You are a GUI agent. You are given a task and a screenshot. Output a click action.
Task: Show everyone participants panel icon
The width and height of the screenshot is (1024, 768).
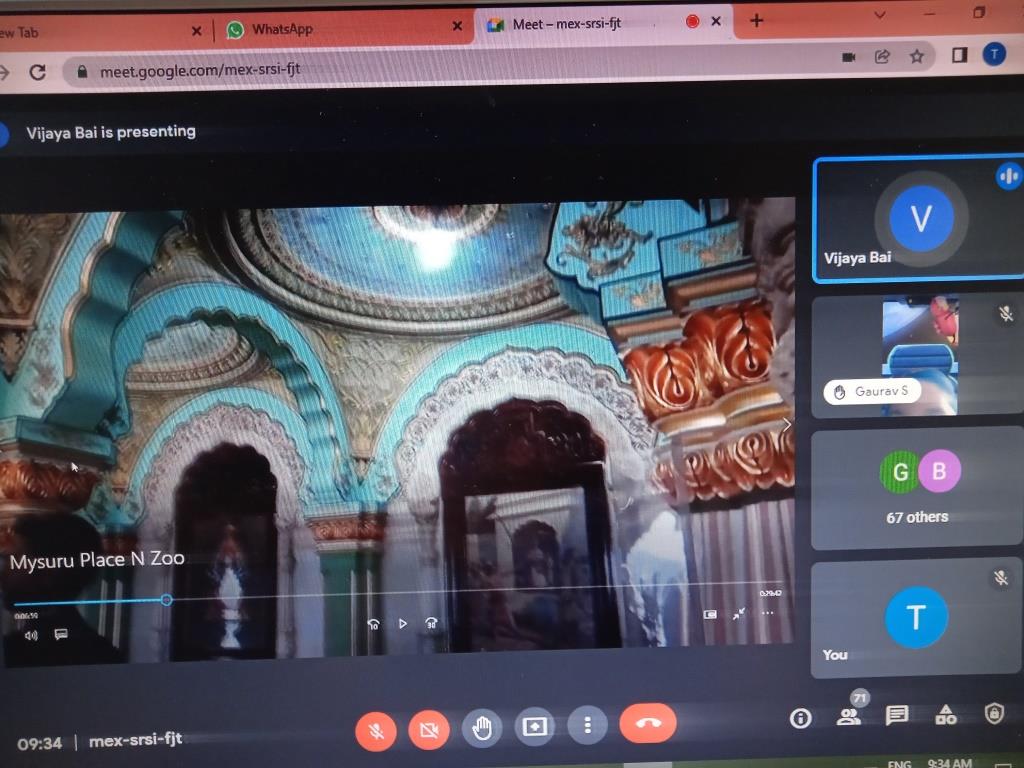pyautogui.click(x=848, y=717)
